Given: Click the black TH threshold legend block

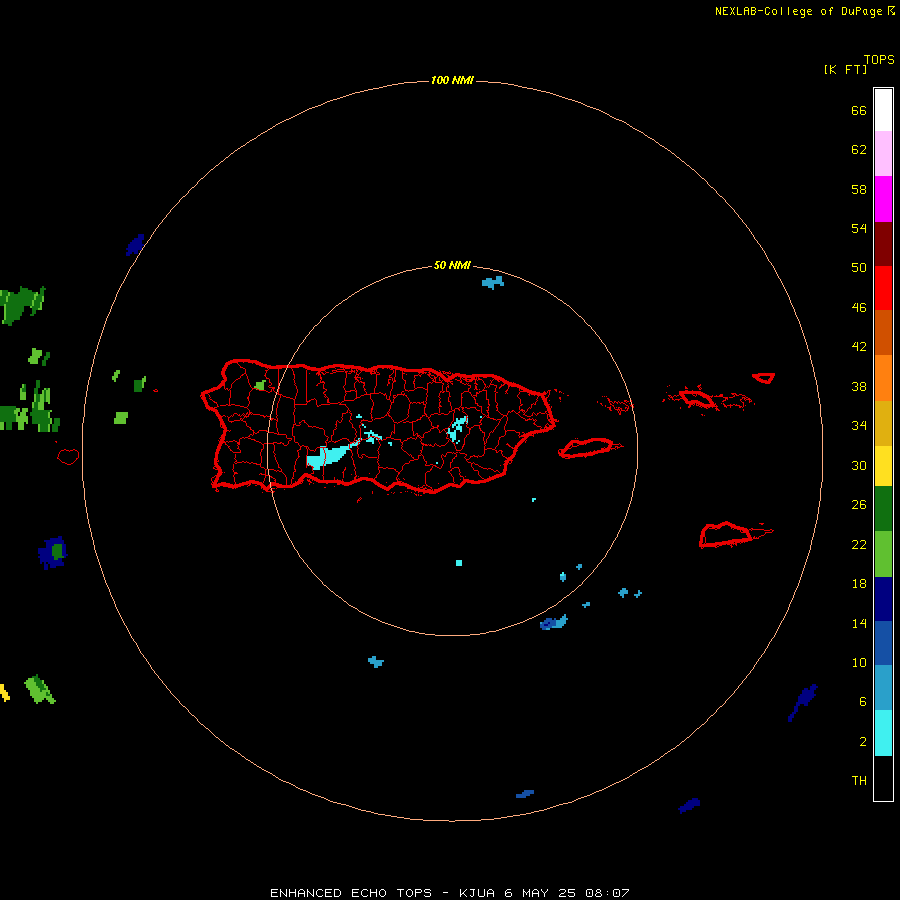Looking at the screenshot, I should (x=883, y=778).
